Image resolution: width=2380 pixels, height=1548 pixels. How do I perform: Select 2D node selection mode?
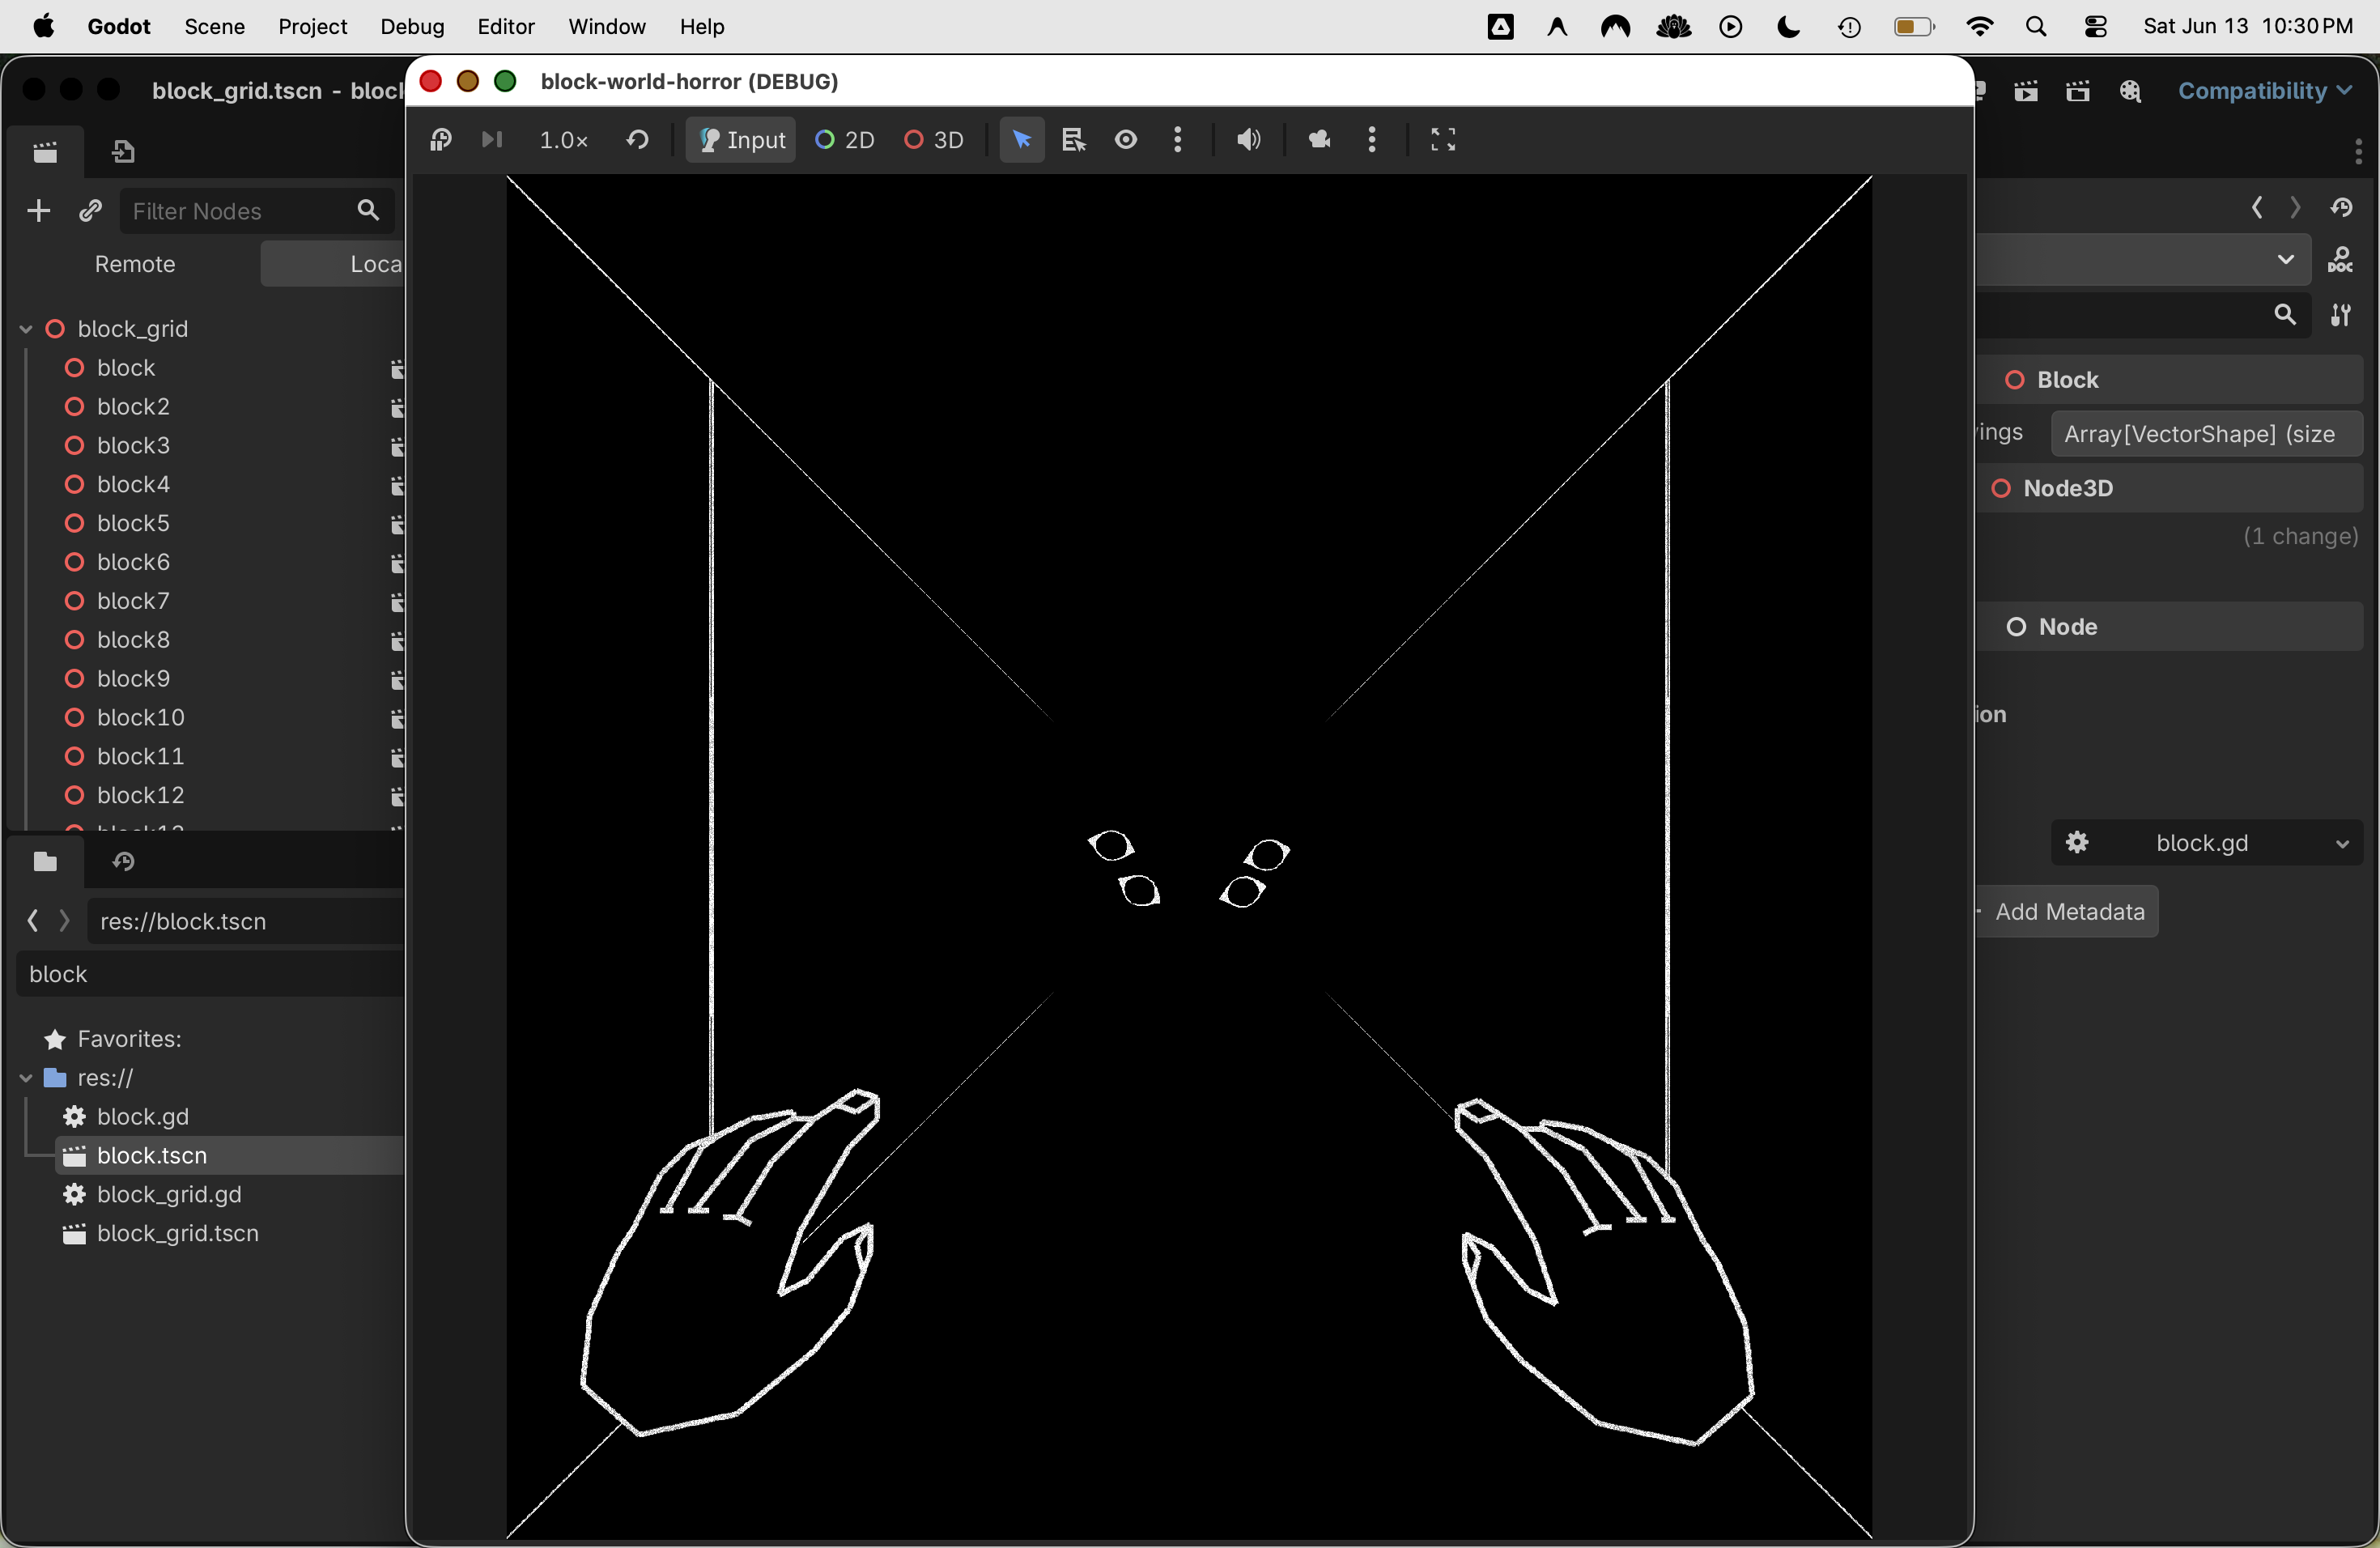click(x=845, y=140)
